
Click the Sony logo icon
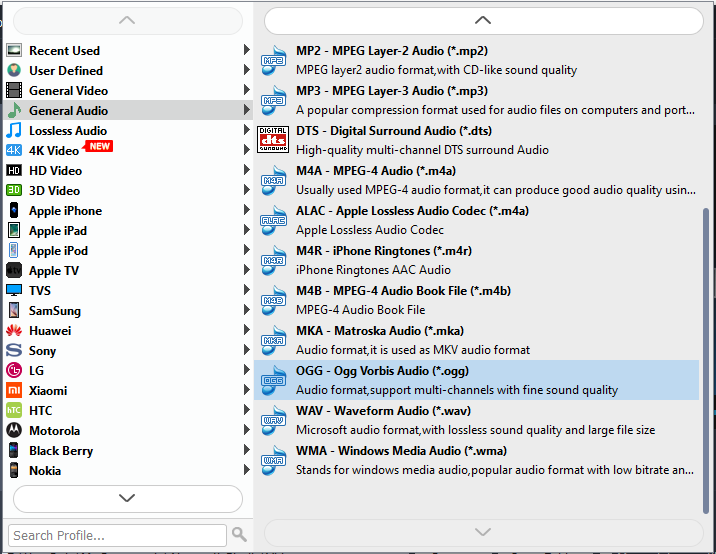[x=14, y=350]
